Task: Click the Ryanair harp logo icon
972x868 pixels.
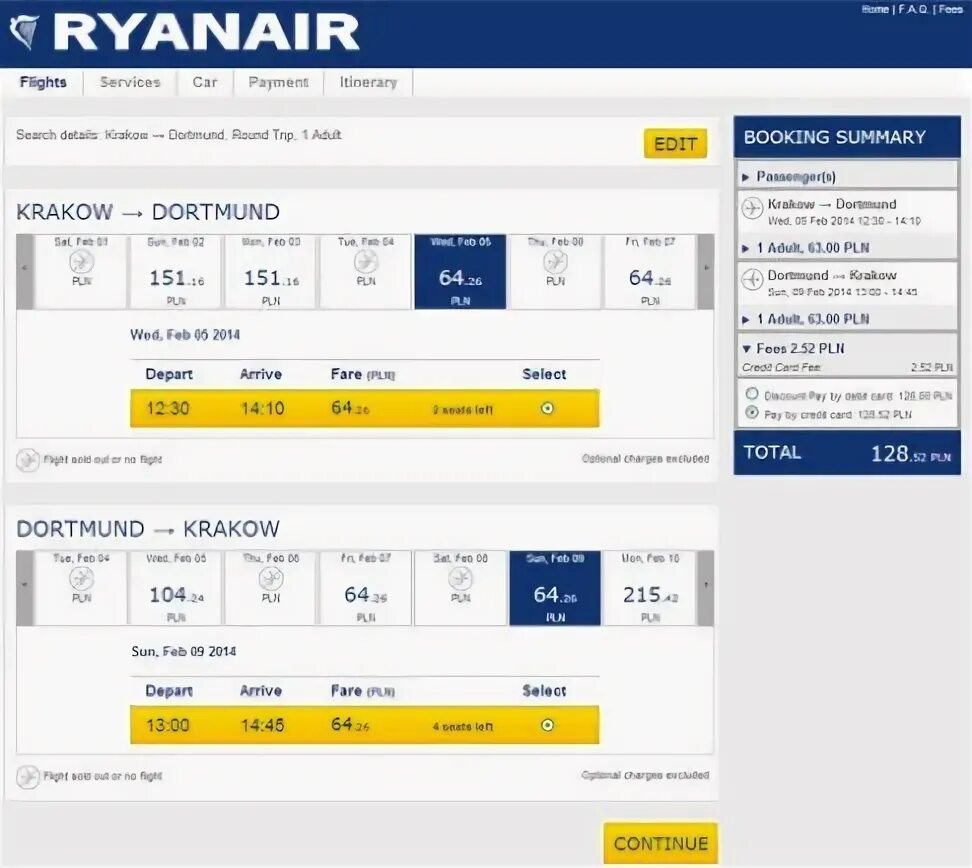Action: (25, 31)
